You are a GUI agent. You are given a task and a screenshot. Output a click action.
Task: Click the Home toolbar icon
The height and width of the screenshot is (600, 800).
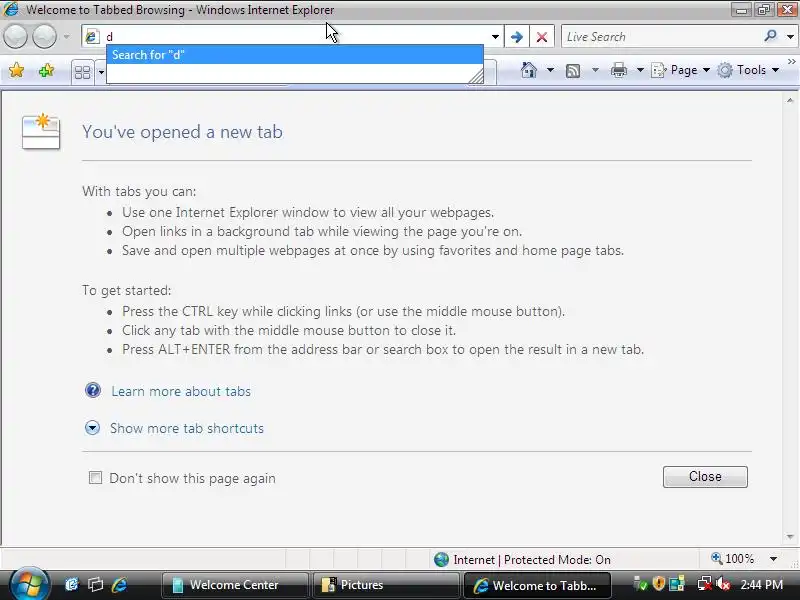click(529, 70)
